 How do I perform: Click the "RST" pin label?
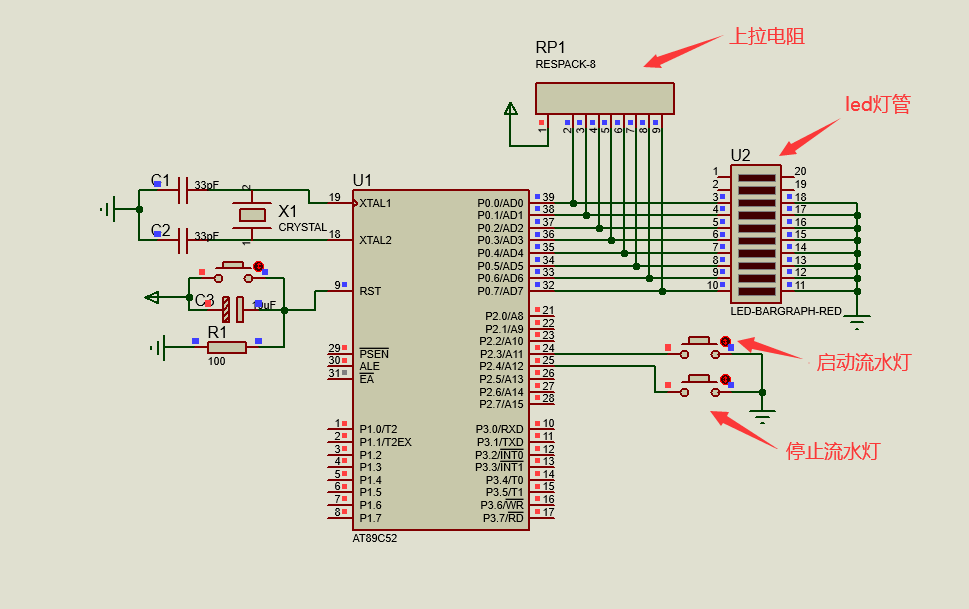370,291
